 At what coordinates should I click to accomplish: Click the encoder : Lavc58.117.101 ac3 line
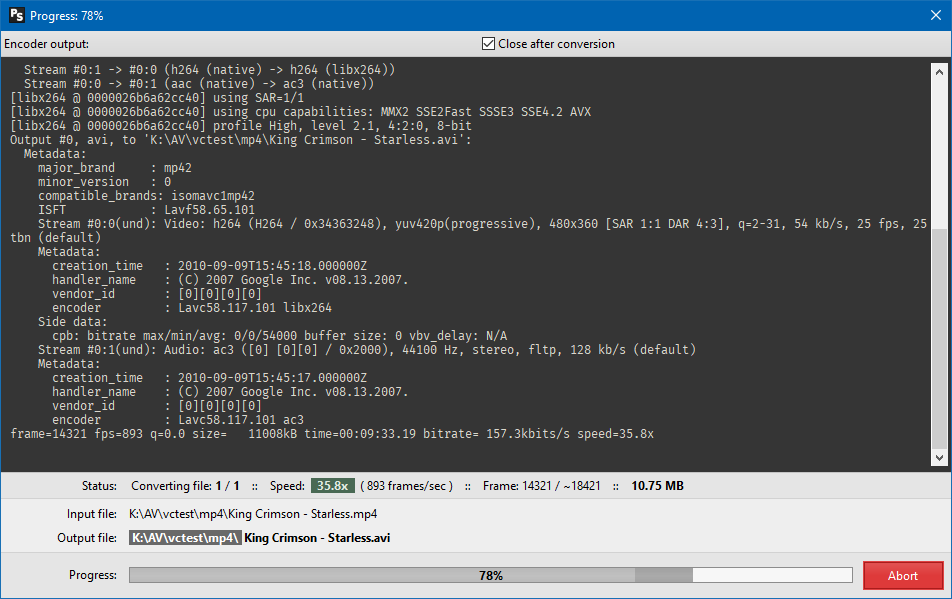point(178,419)
